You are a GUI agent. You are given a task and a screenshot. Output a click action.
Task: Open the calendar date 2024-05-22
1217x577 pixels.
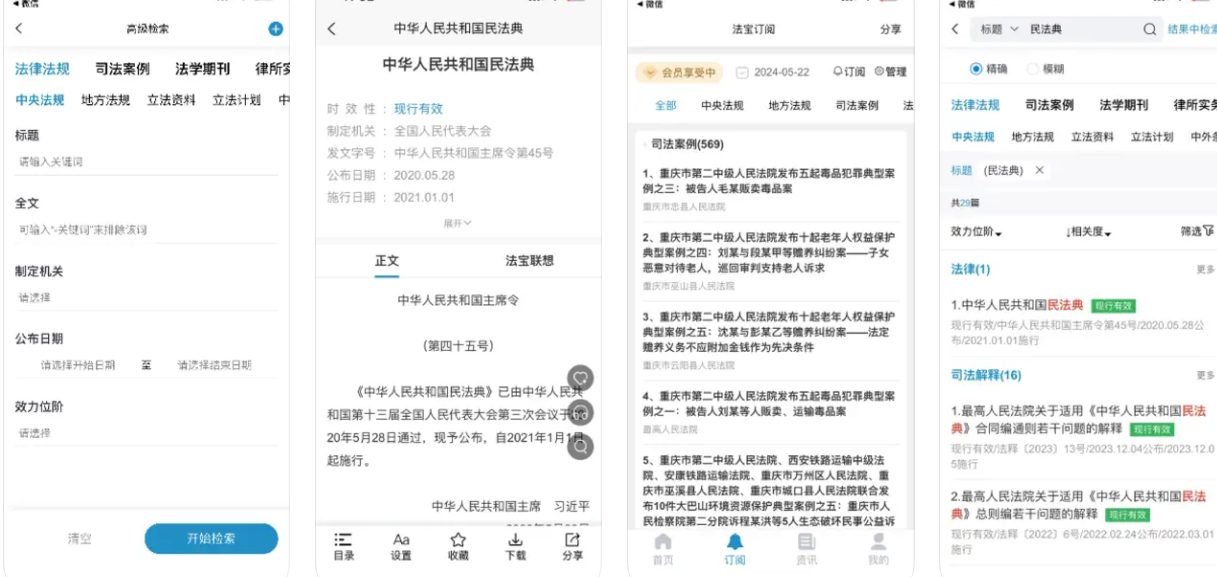(771, 72)
